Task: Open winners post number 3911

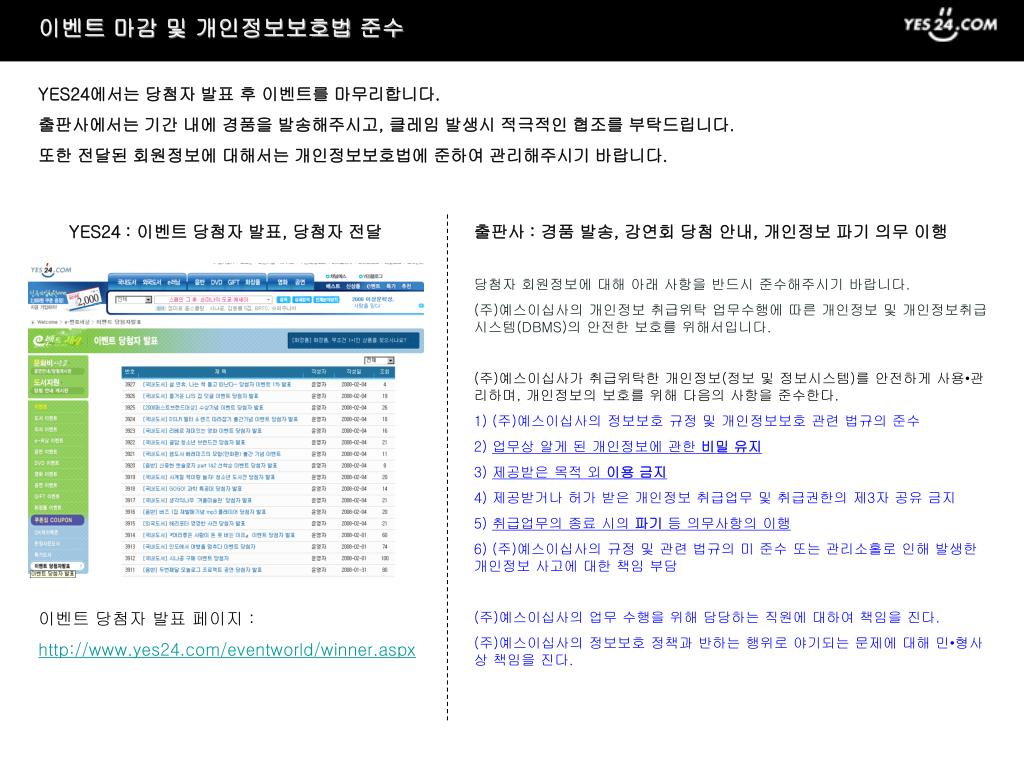Action: 201,570
